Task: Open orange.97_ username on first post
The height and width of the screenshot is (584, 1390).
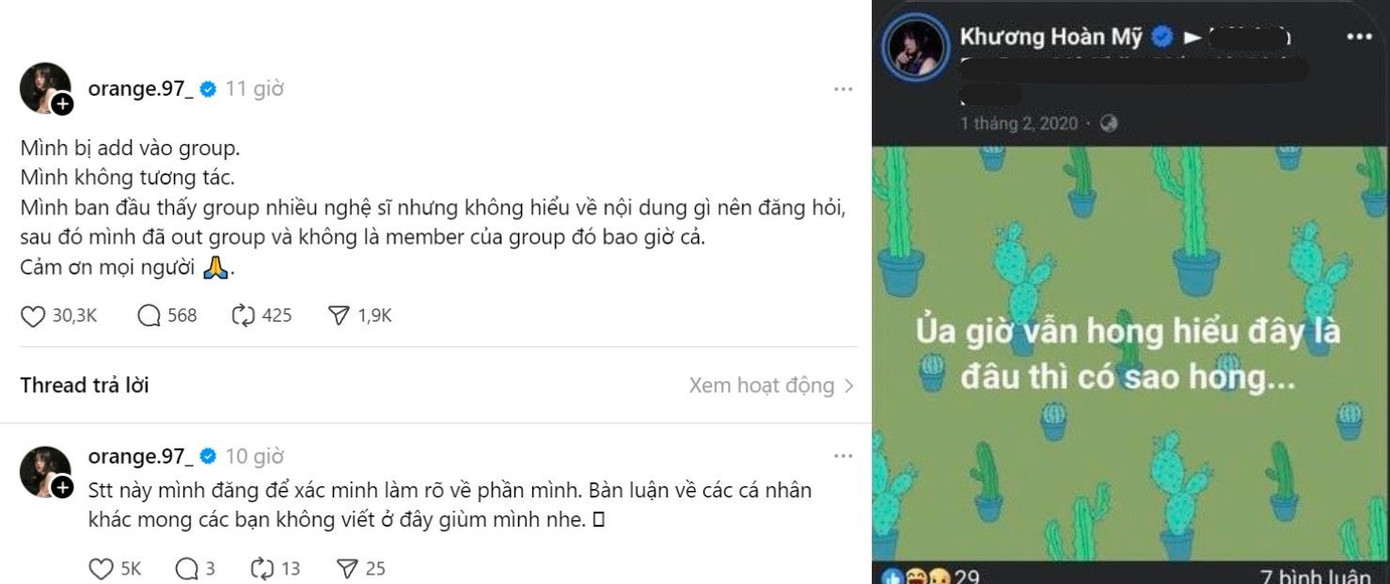Action: point(141,89)
